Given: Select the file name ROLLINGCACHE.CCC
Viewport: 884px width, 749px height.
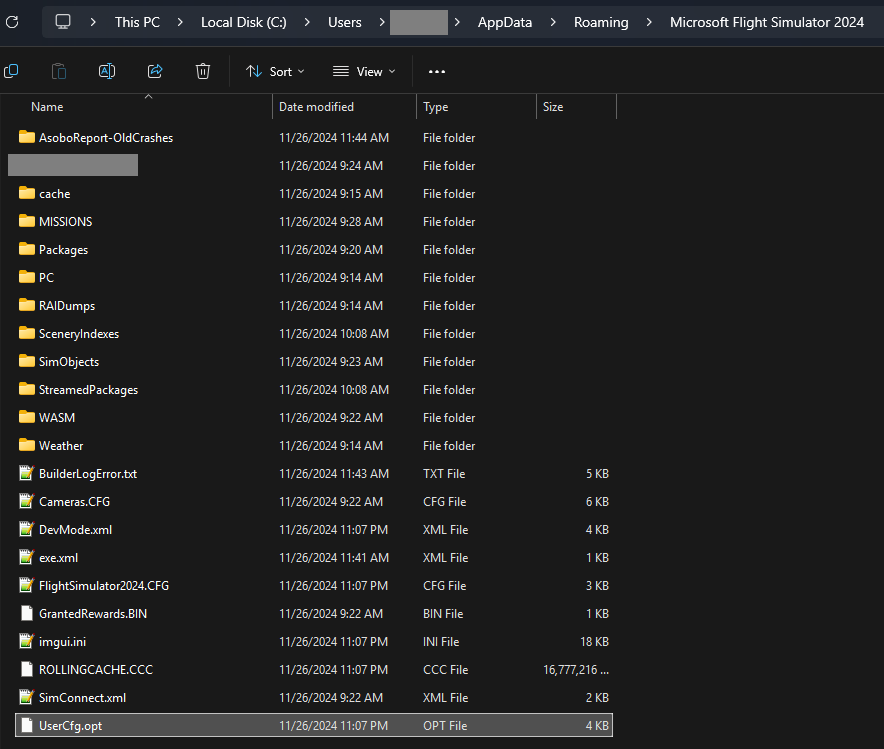Looking at the screenshot, I should 96,670.
